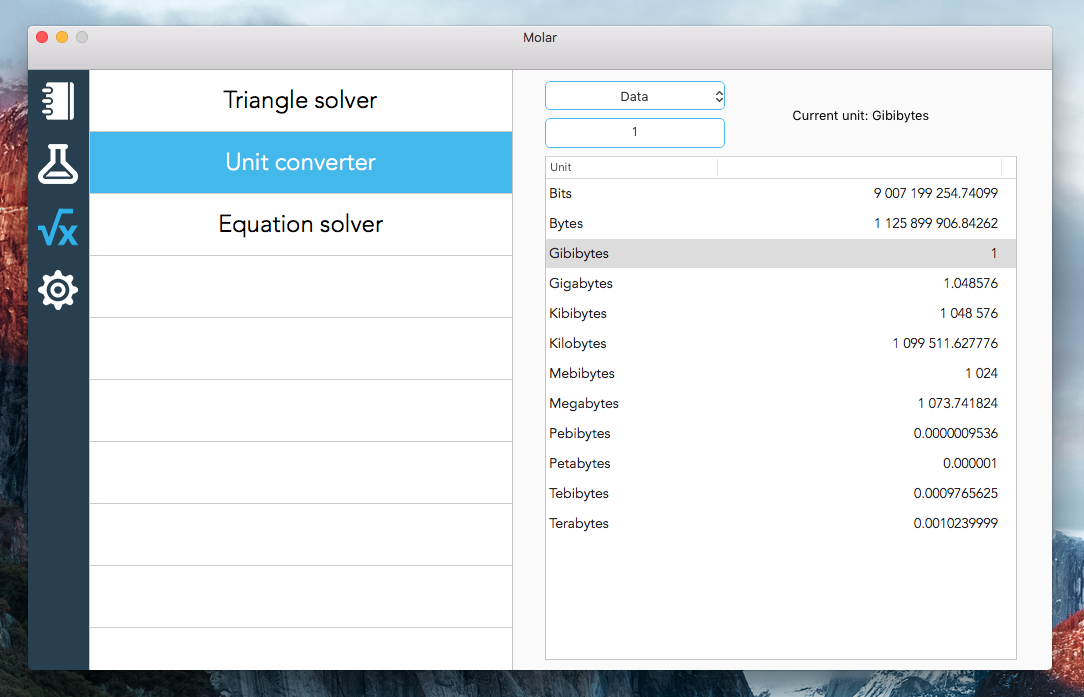Open settings via the gear icon
Screen dimensions: 1084x697
58,290
